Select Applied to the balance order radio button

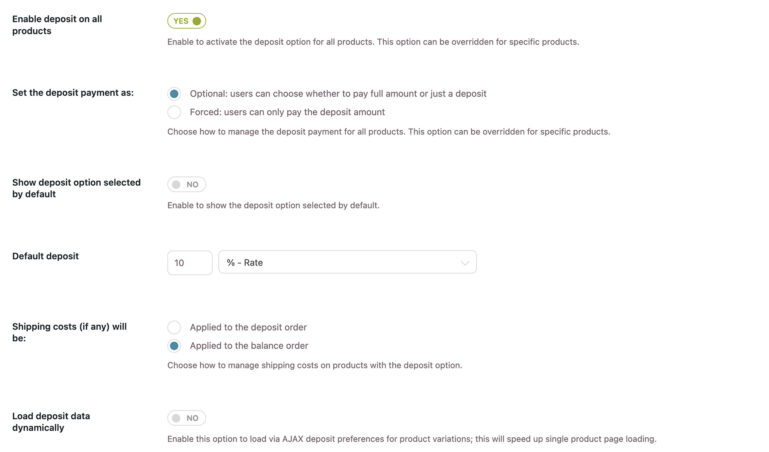(174, 346)
